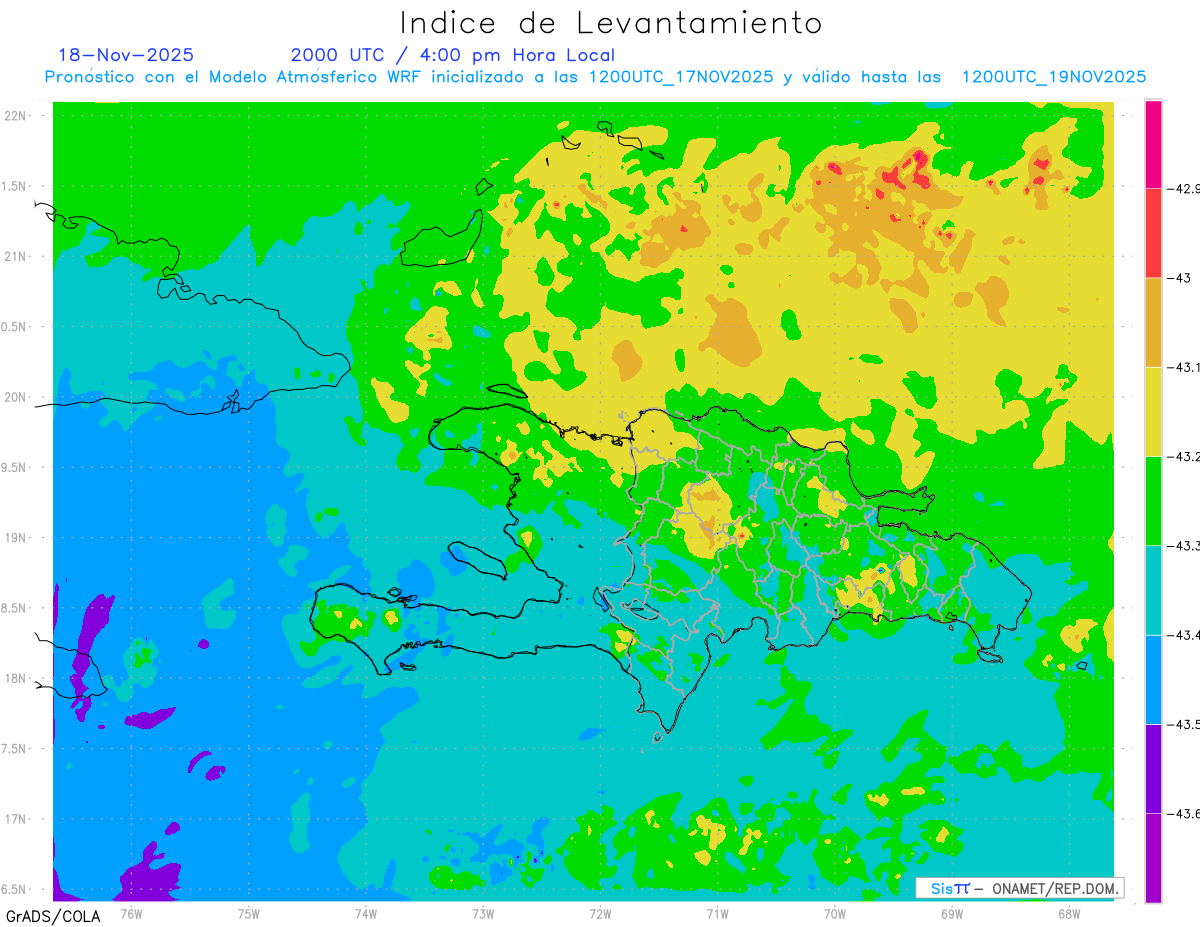Pick the orange colorbar segment
This screenshot has width=1200, height=927.
[1153, 322]
